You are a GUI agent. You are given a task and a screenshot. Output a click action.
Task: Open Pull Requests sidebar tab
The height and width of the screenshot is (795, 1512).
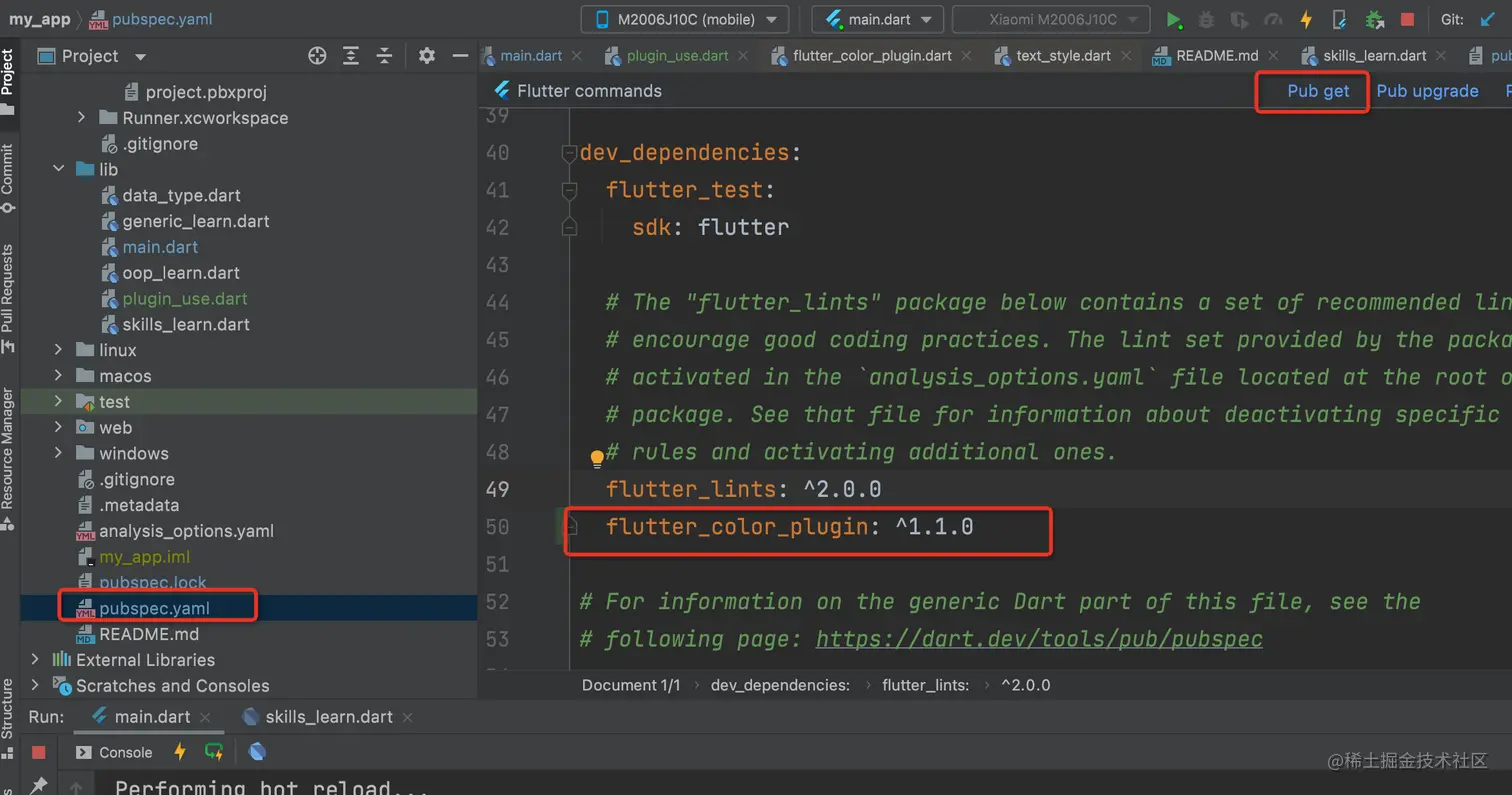tap(8, 298)
